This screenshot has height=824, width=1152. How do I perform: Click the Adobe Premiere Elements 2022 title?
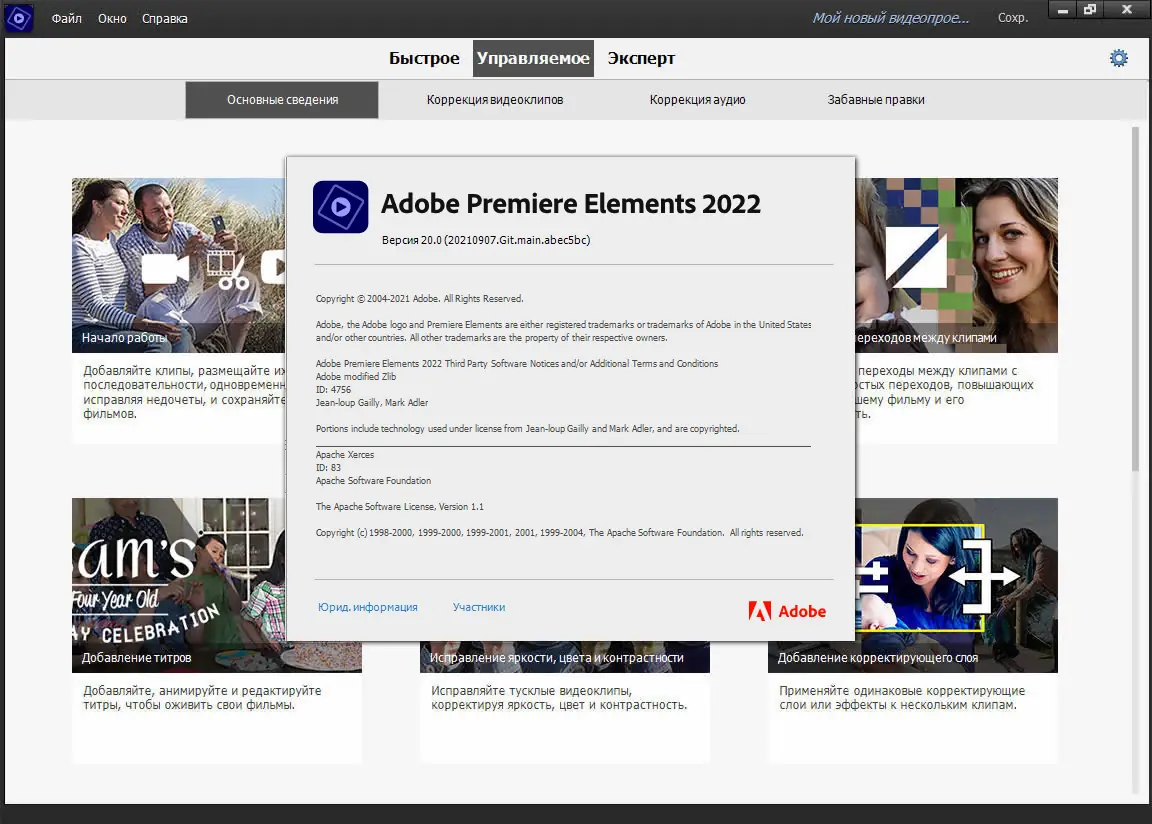point(571,203)
